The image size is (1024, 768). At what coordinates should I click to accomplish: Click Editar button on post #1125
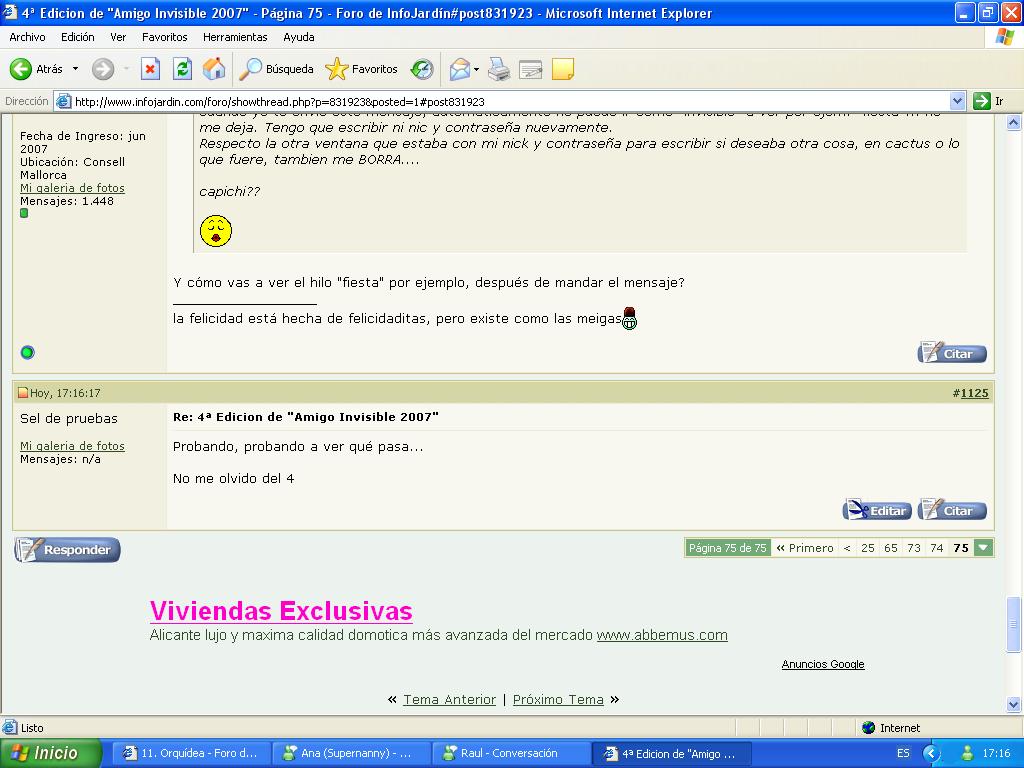tap(877, 510)
